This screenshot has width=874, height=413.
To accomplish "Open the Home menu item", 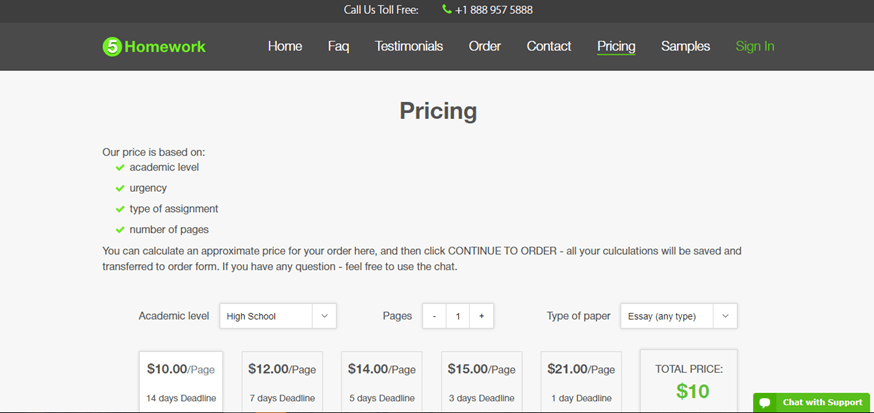I will (285, 46).
